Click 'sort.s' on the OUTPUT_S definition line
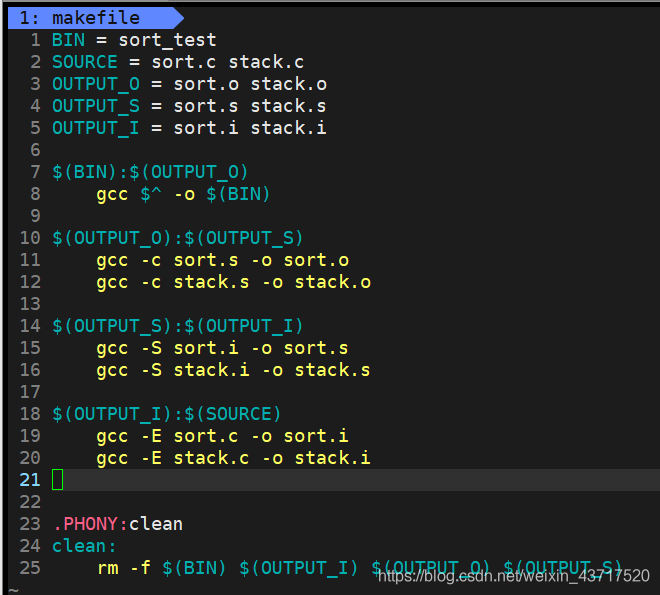Image resolution: width=660 pixels, height=595 pixels. pyautogui.click(x=206, y=106)
